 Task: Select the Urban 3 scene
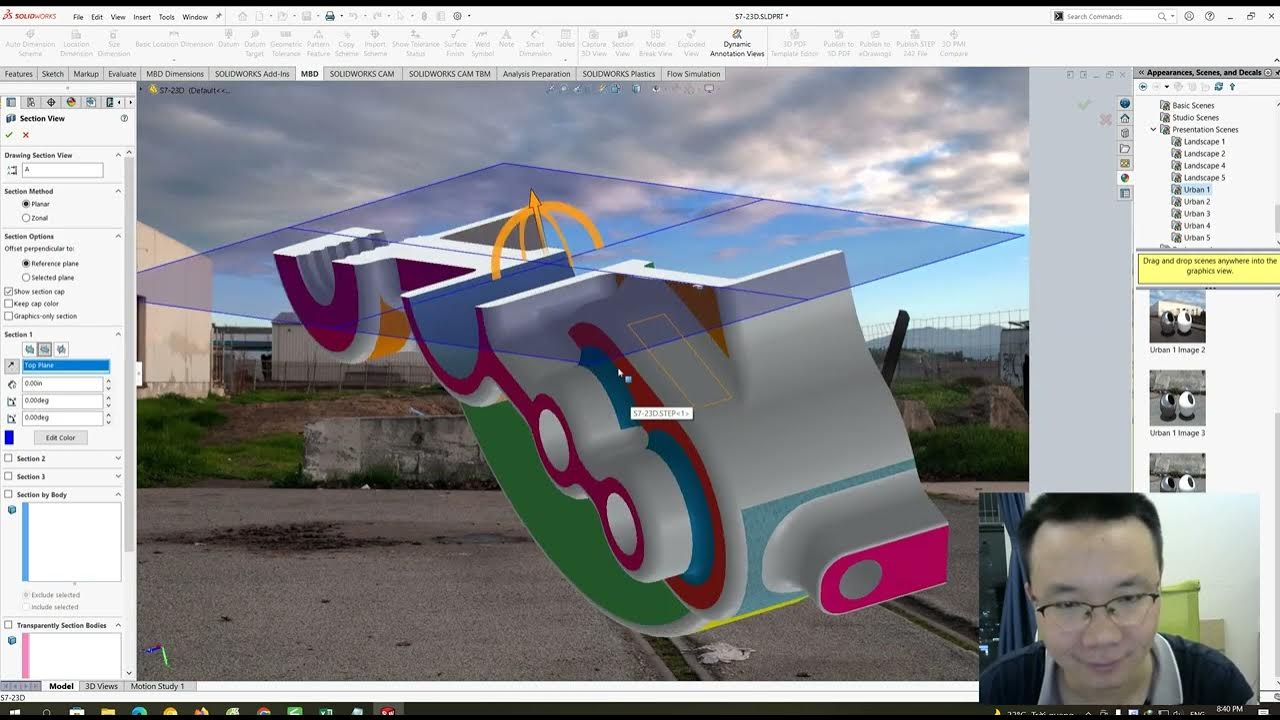point(1196,213)
